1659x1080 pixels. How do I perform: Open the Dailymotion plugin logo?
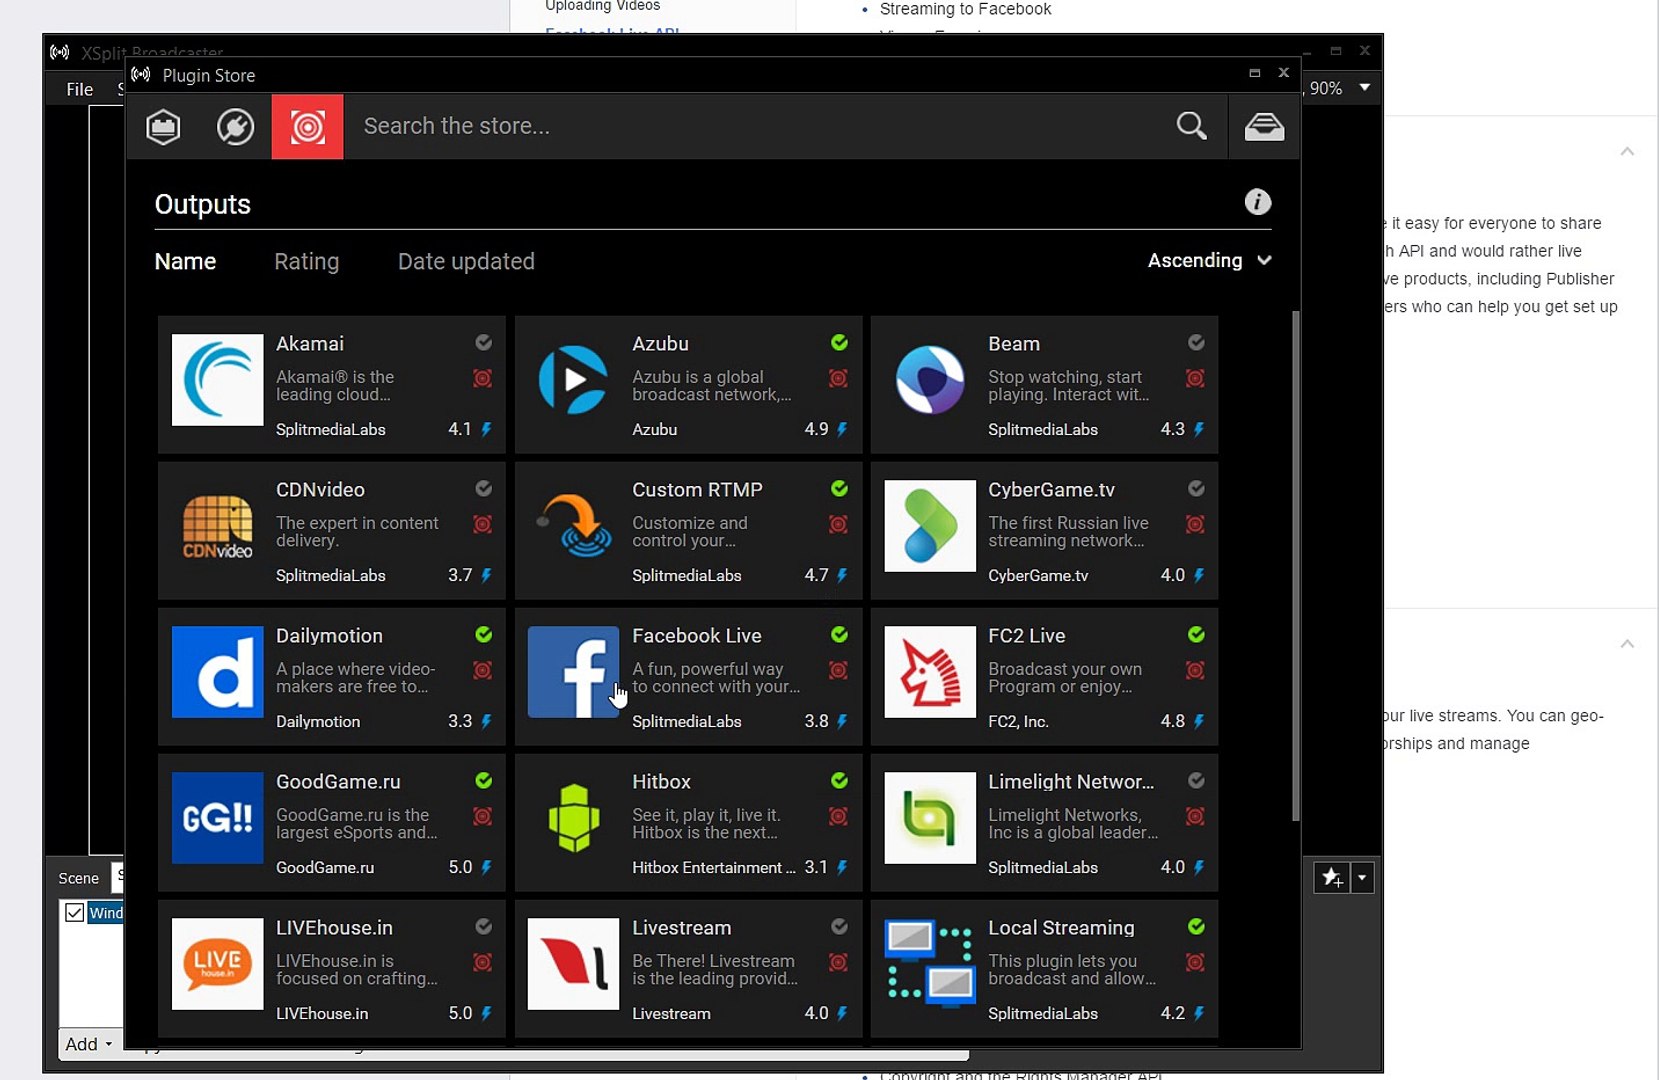click(x=217, y=672)
